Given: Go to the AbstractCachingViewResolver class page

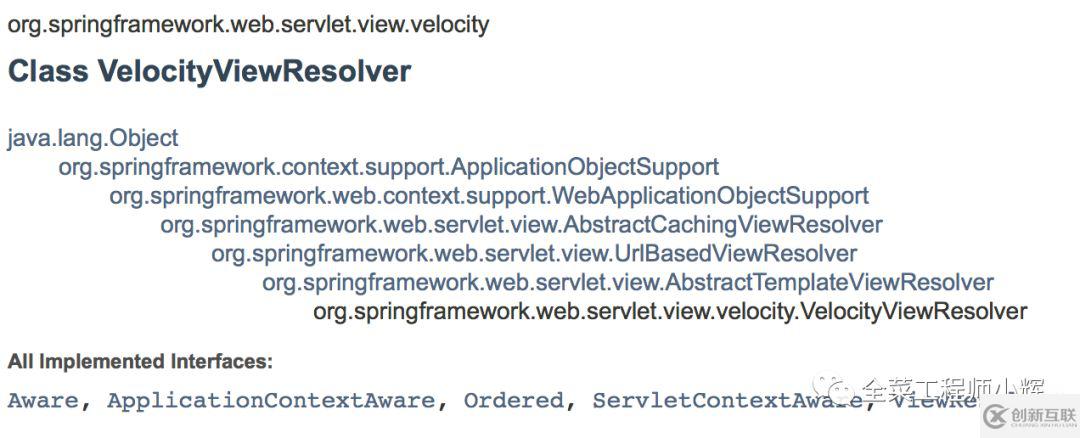Looking at the screenshot, I should point(521,225).
